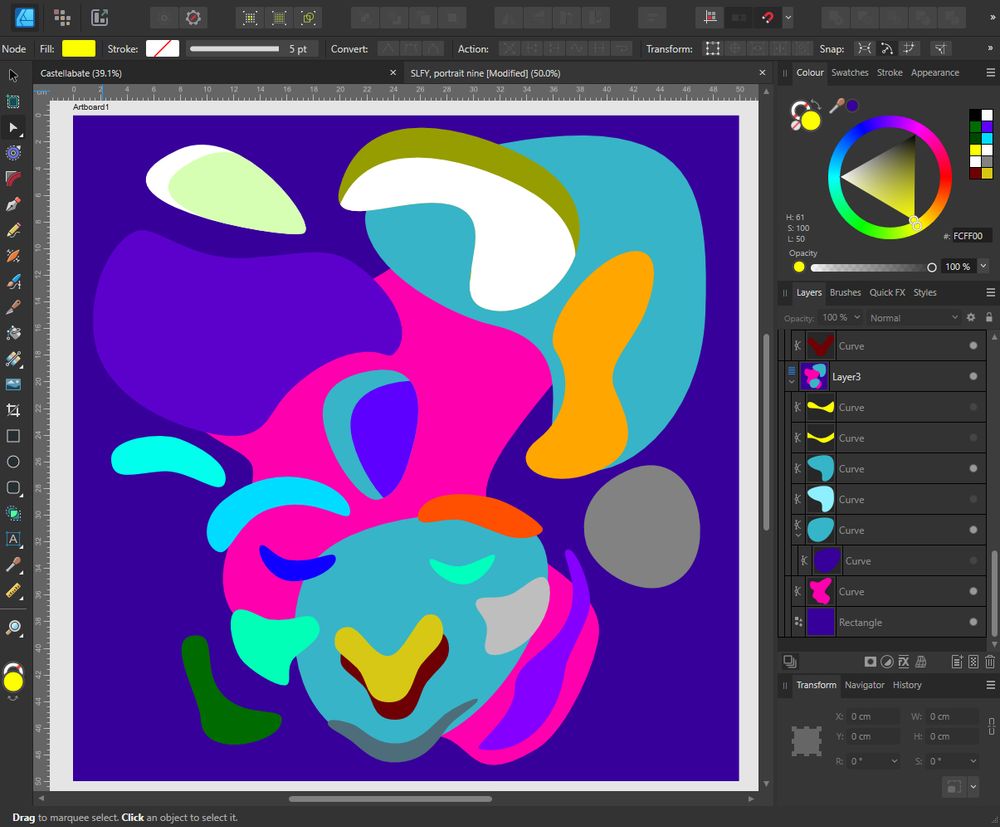Select the Pen tool
This screenshot has height=827, width=1000.
13,204
